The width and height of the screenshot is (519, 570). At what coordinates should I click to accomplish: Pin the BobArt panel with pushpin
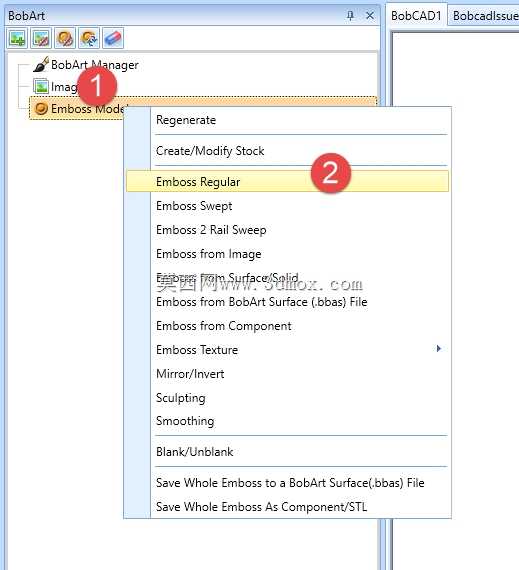350,16
